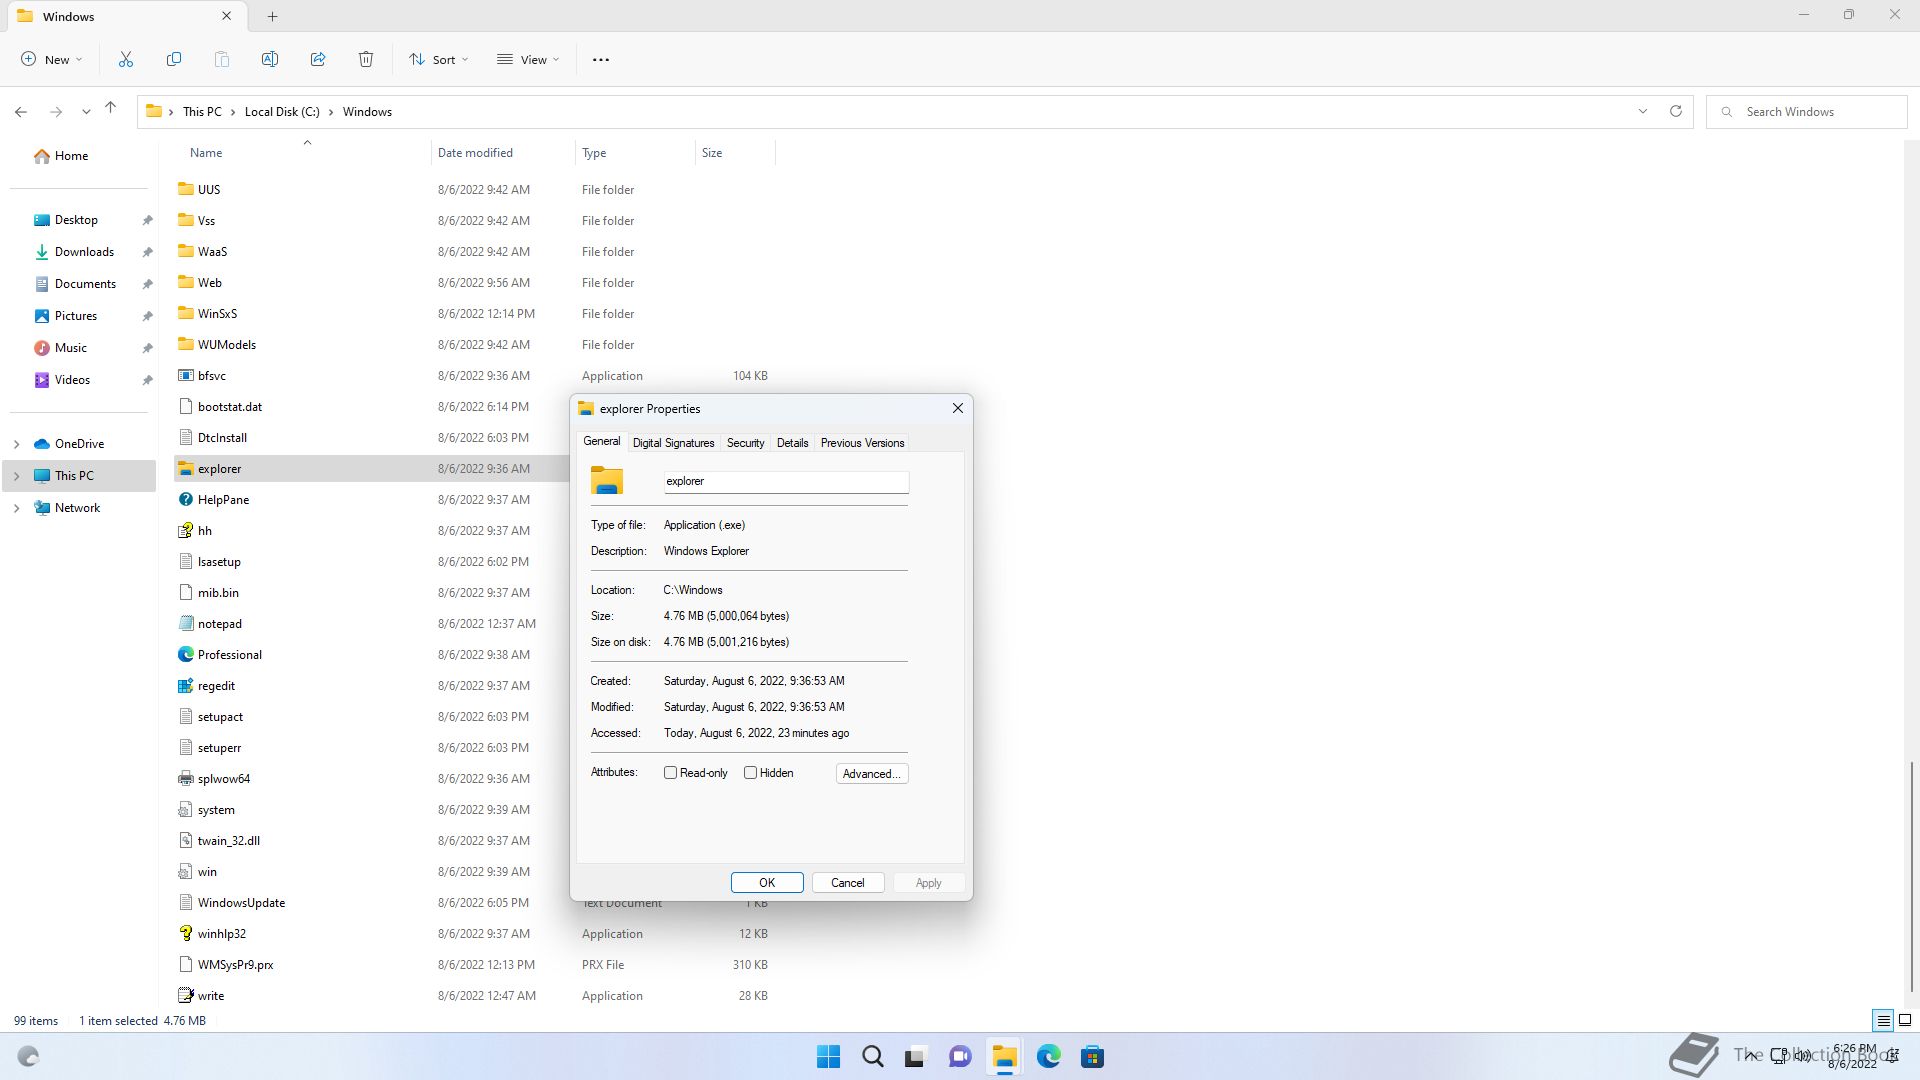The width and height of the screenshot is (1920, 1080).
Task: Go back with the Back arrow
Action: [x=21, y=112]
